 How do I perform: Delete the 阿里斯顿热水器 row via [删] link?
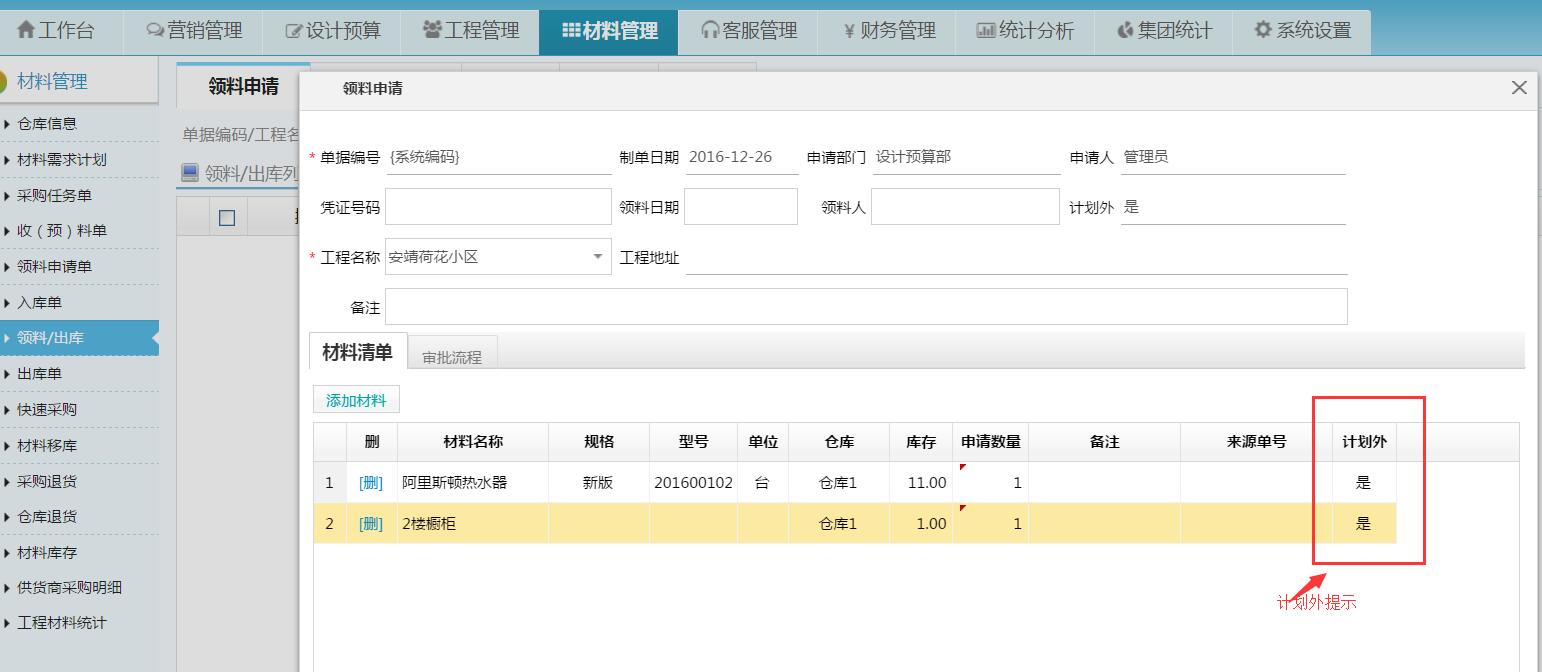[x=370, y=481]
